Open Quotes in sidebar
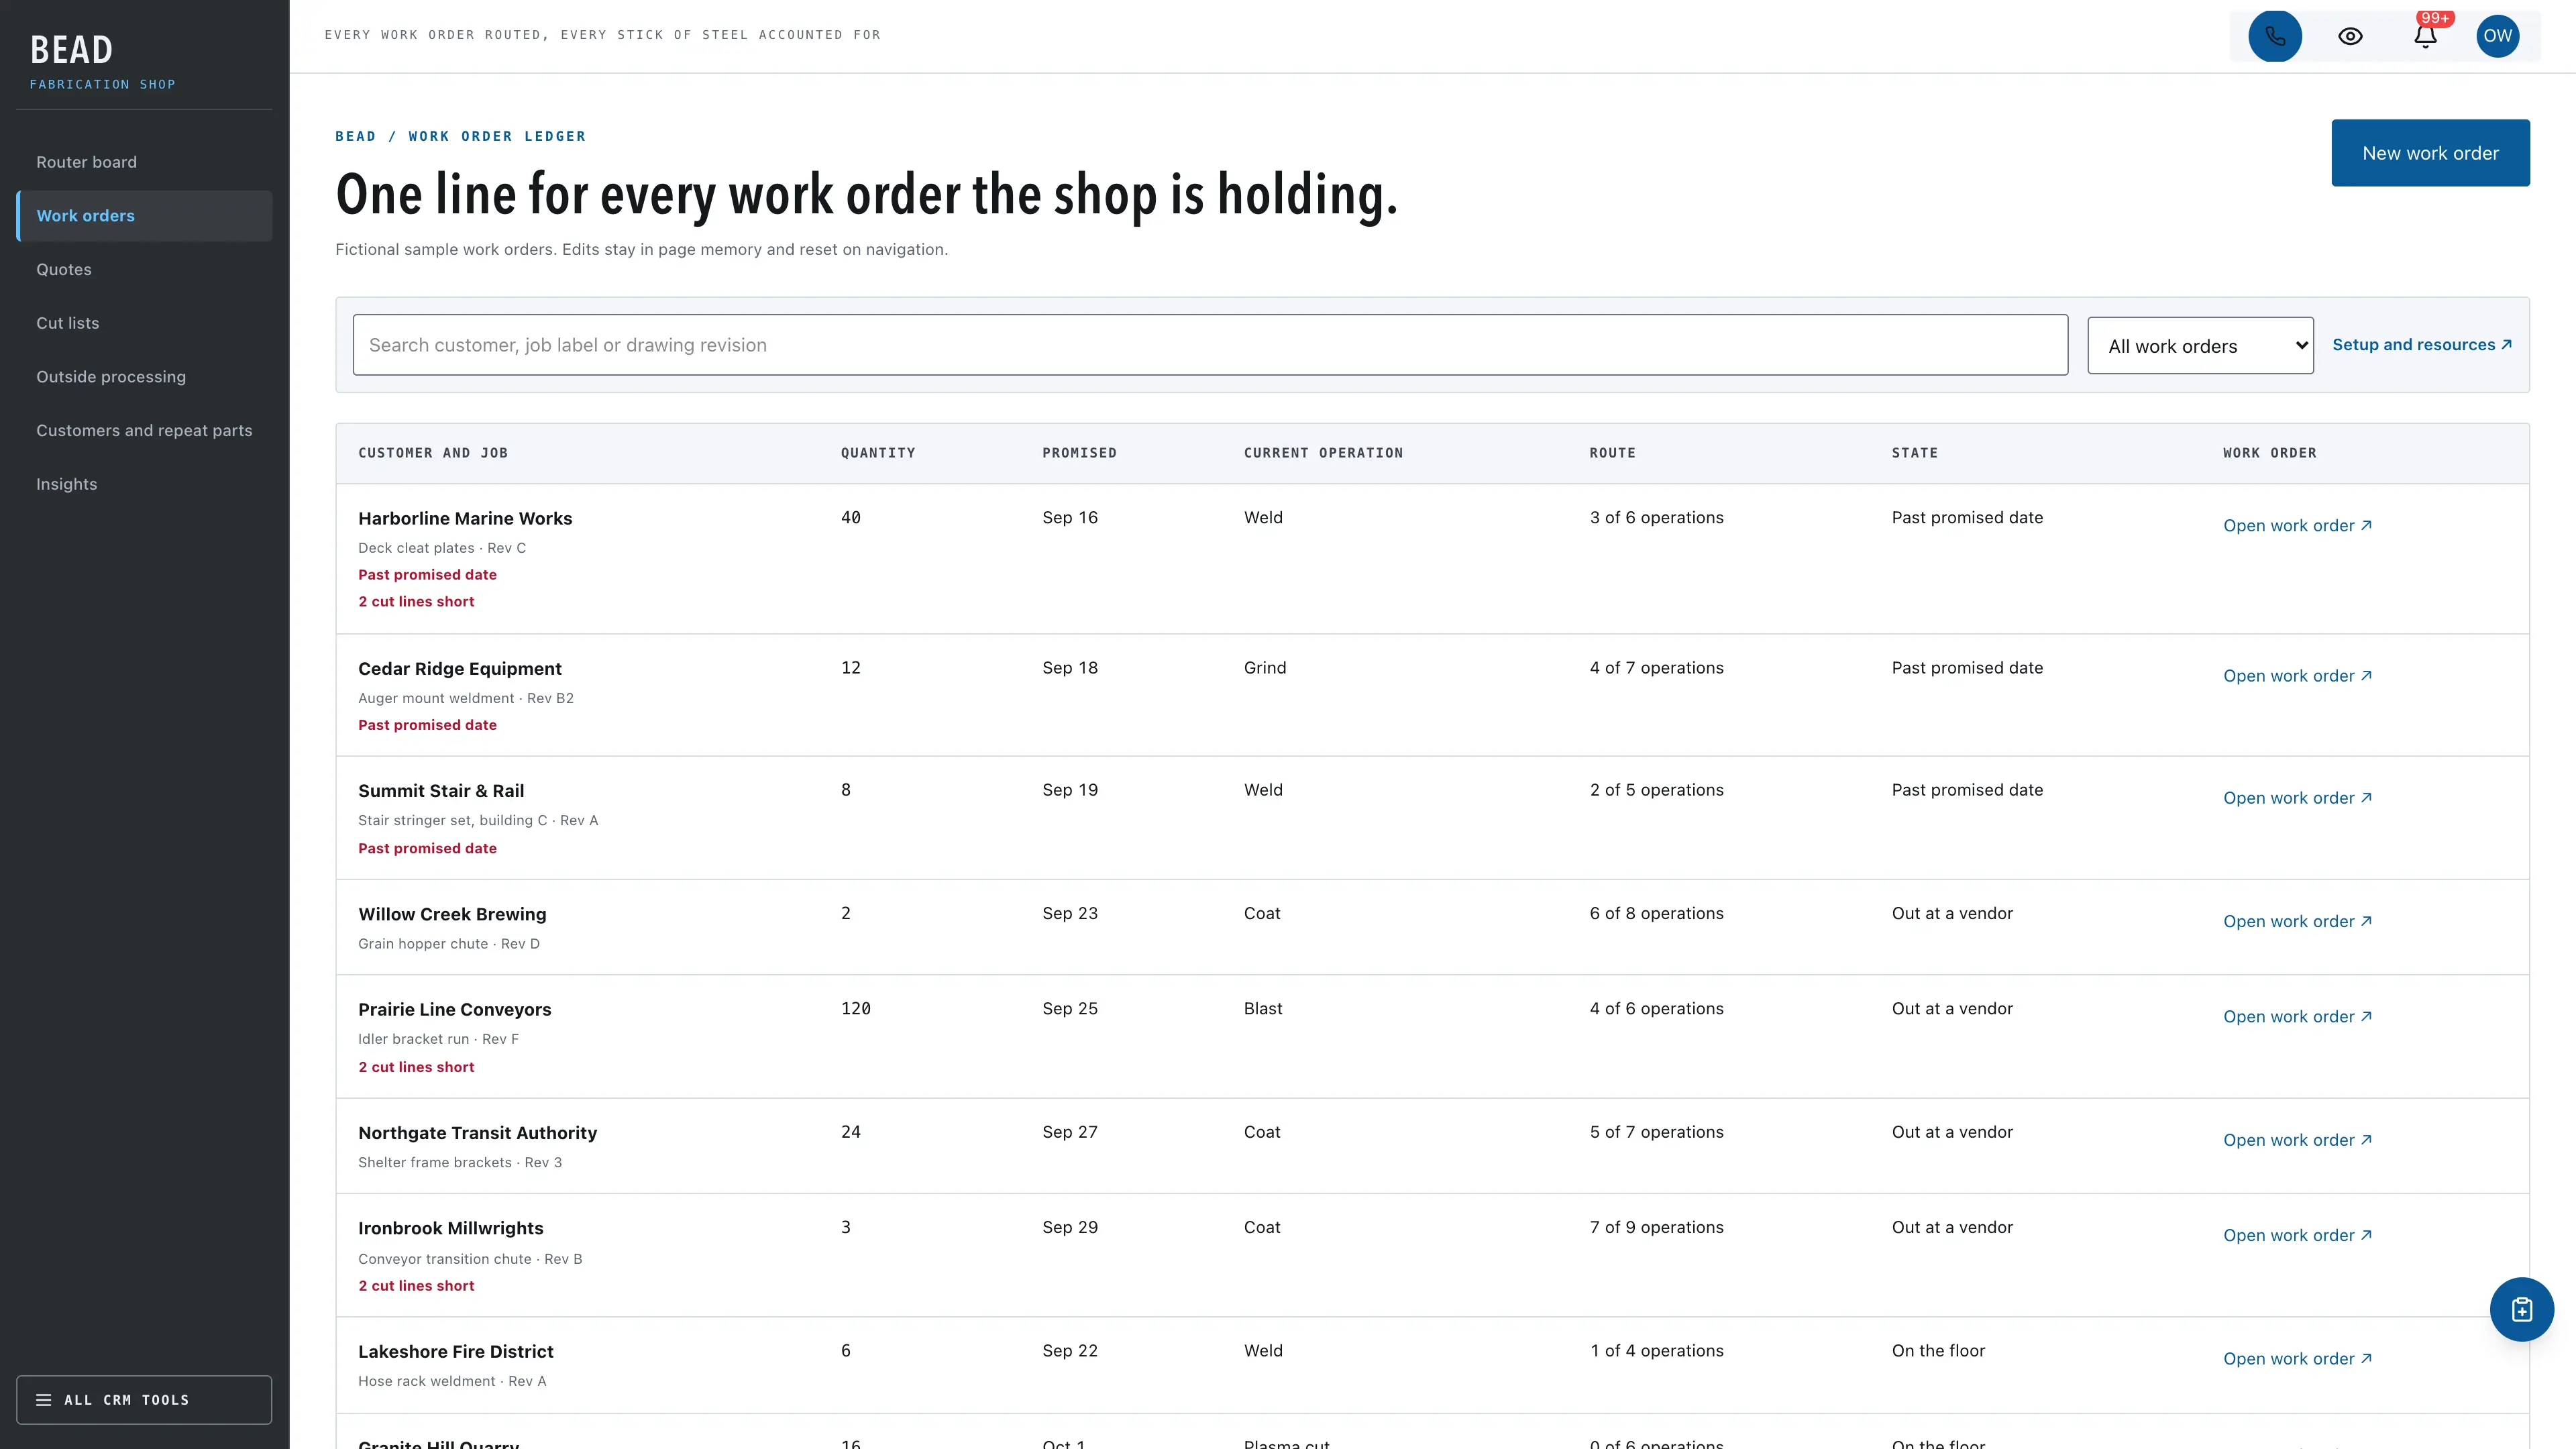 (x=144, y=269)
